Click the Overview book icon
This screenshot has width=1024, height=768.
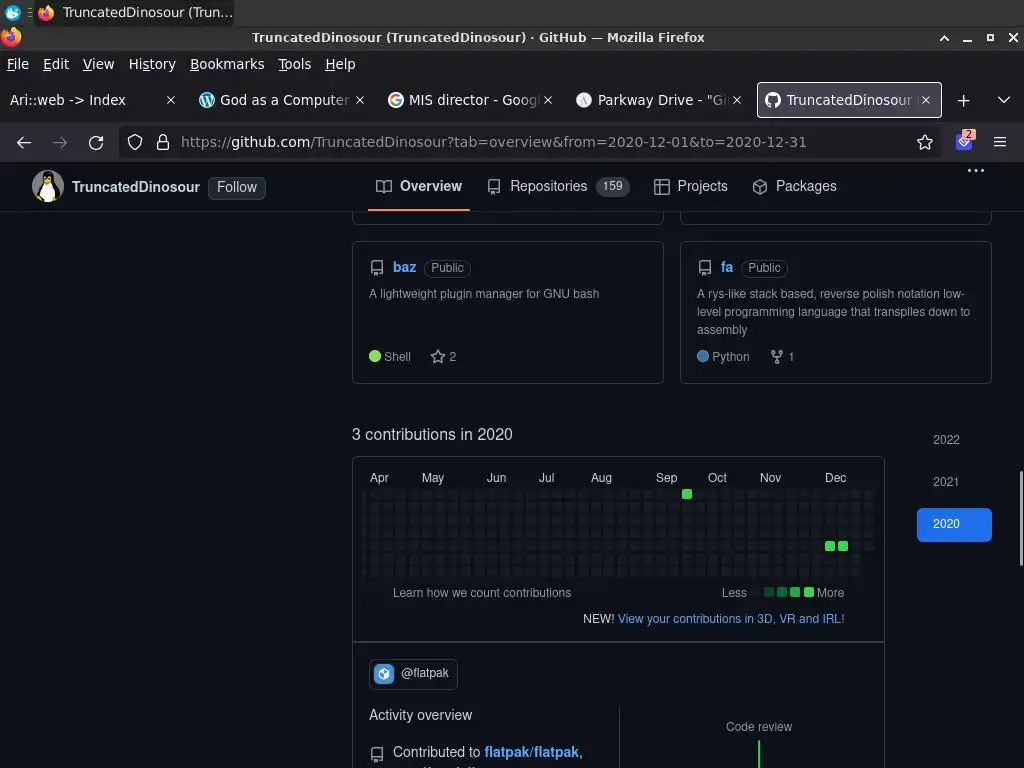(384, 187)
